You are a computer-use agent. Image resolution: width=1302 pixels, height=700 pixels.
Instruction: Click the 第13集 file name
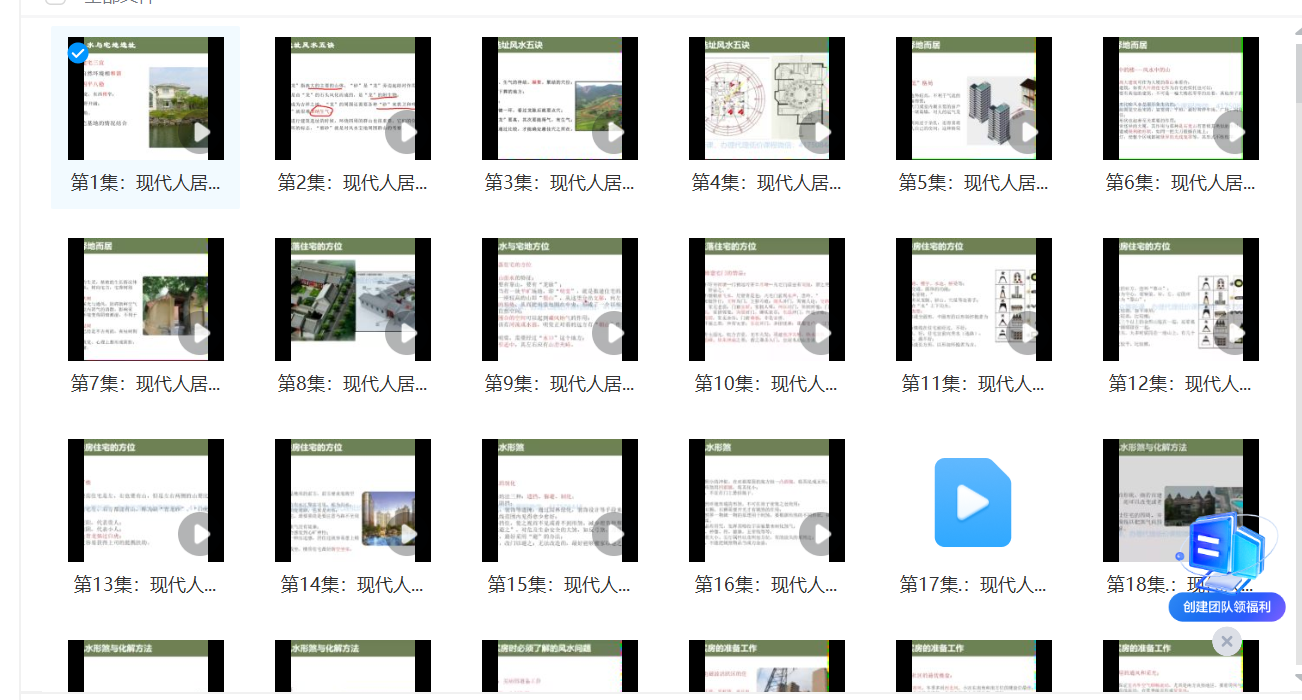(x=145, y=585)
